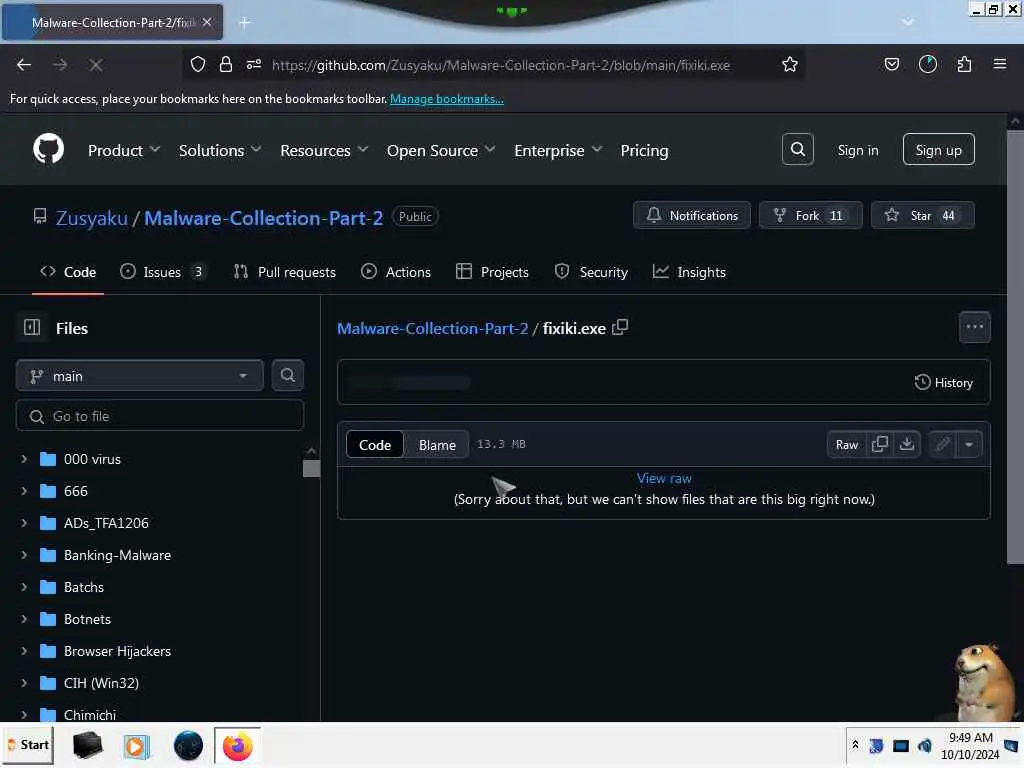Expand the 000 virus folder
The width and height of the screenshot is (1024, 768).
tap(24, 458)
